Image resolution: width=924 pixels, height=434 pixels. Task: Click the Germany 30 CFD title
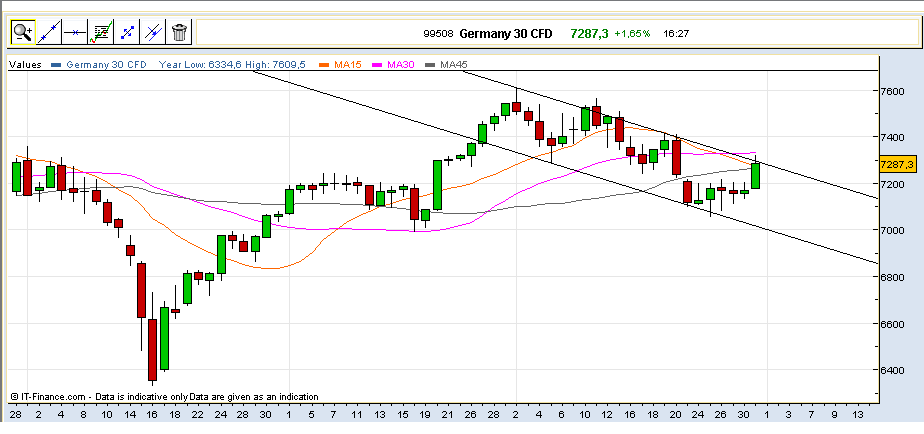tap(506, 34)
